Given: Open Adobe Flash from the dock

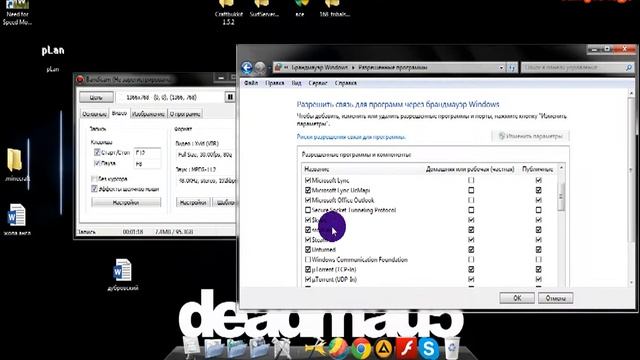Looking at the screenshot, I should coord(406,349).
